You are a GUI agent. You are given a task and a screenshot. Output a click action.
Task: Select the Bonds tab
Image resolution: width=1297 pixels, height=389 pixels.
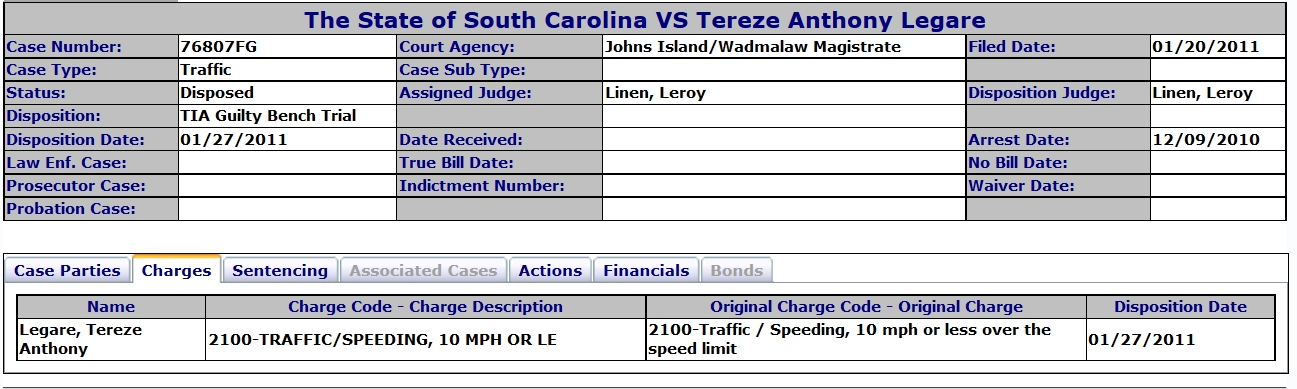(737, 270)
